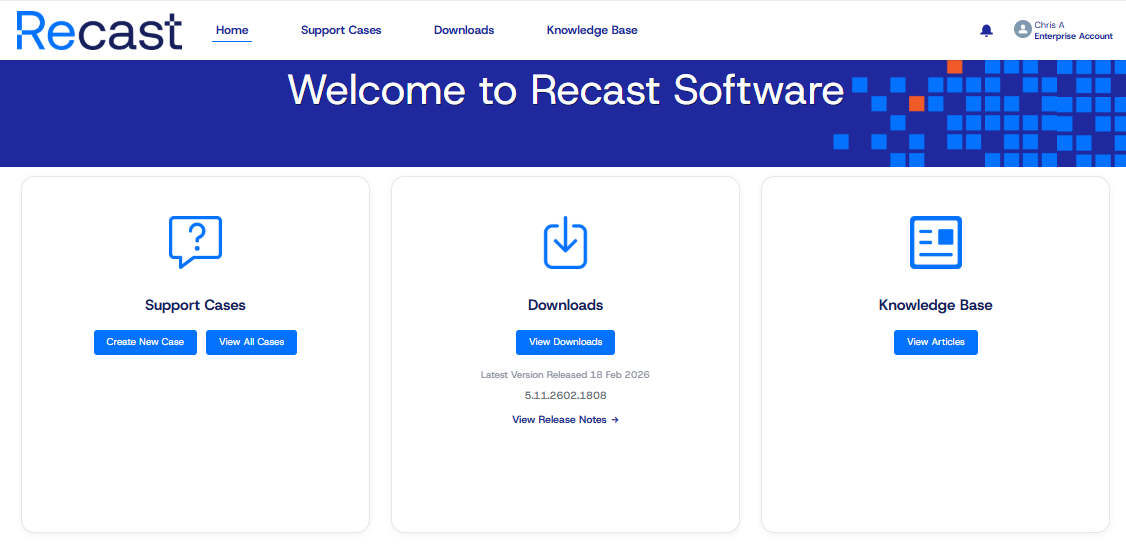Open the Chris A Enterprise Account menu
This screenshot has height=544, width=1126.
[1064, 30]
